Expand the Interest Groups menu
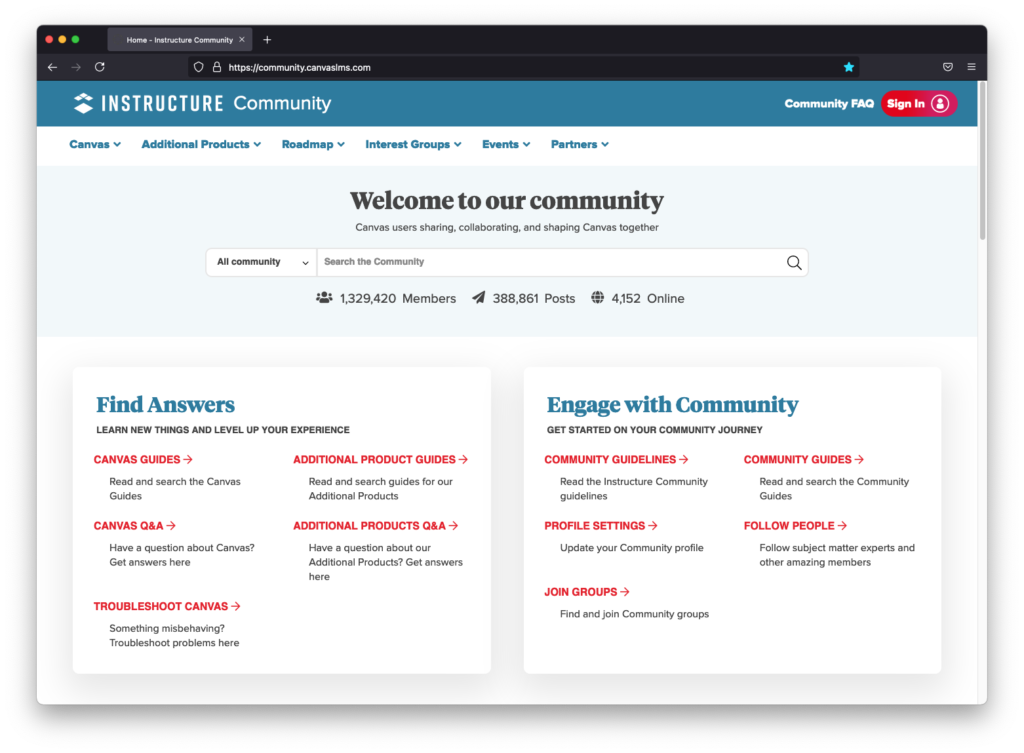The image size is (1024, 753). tap(413, 144)
